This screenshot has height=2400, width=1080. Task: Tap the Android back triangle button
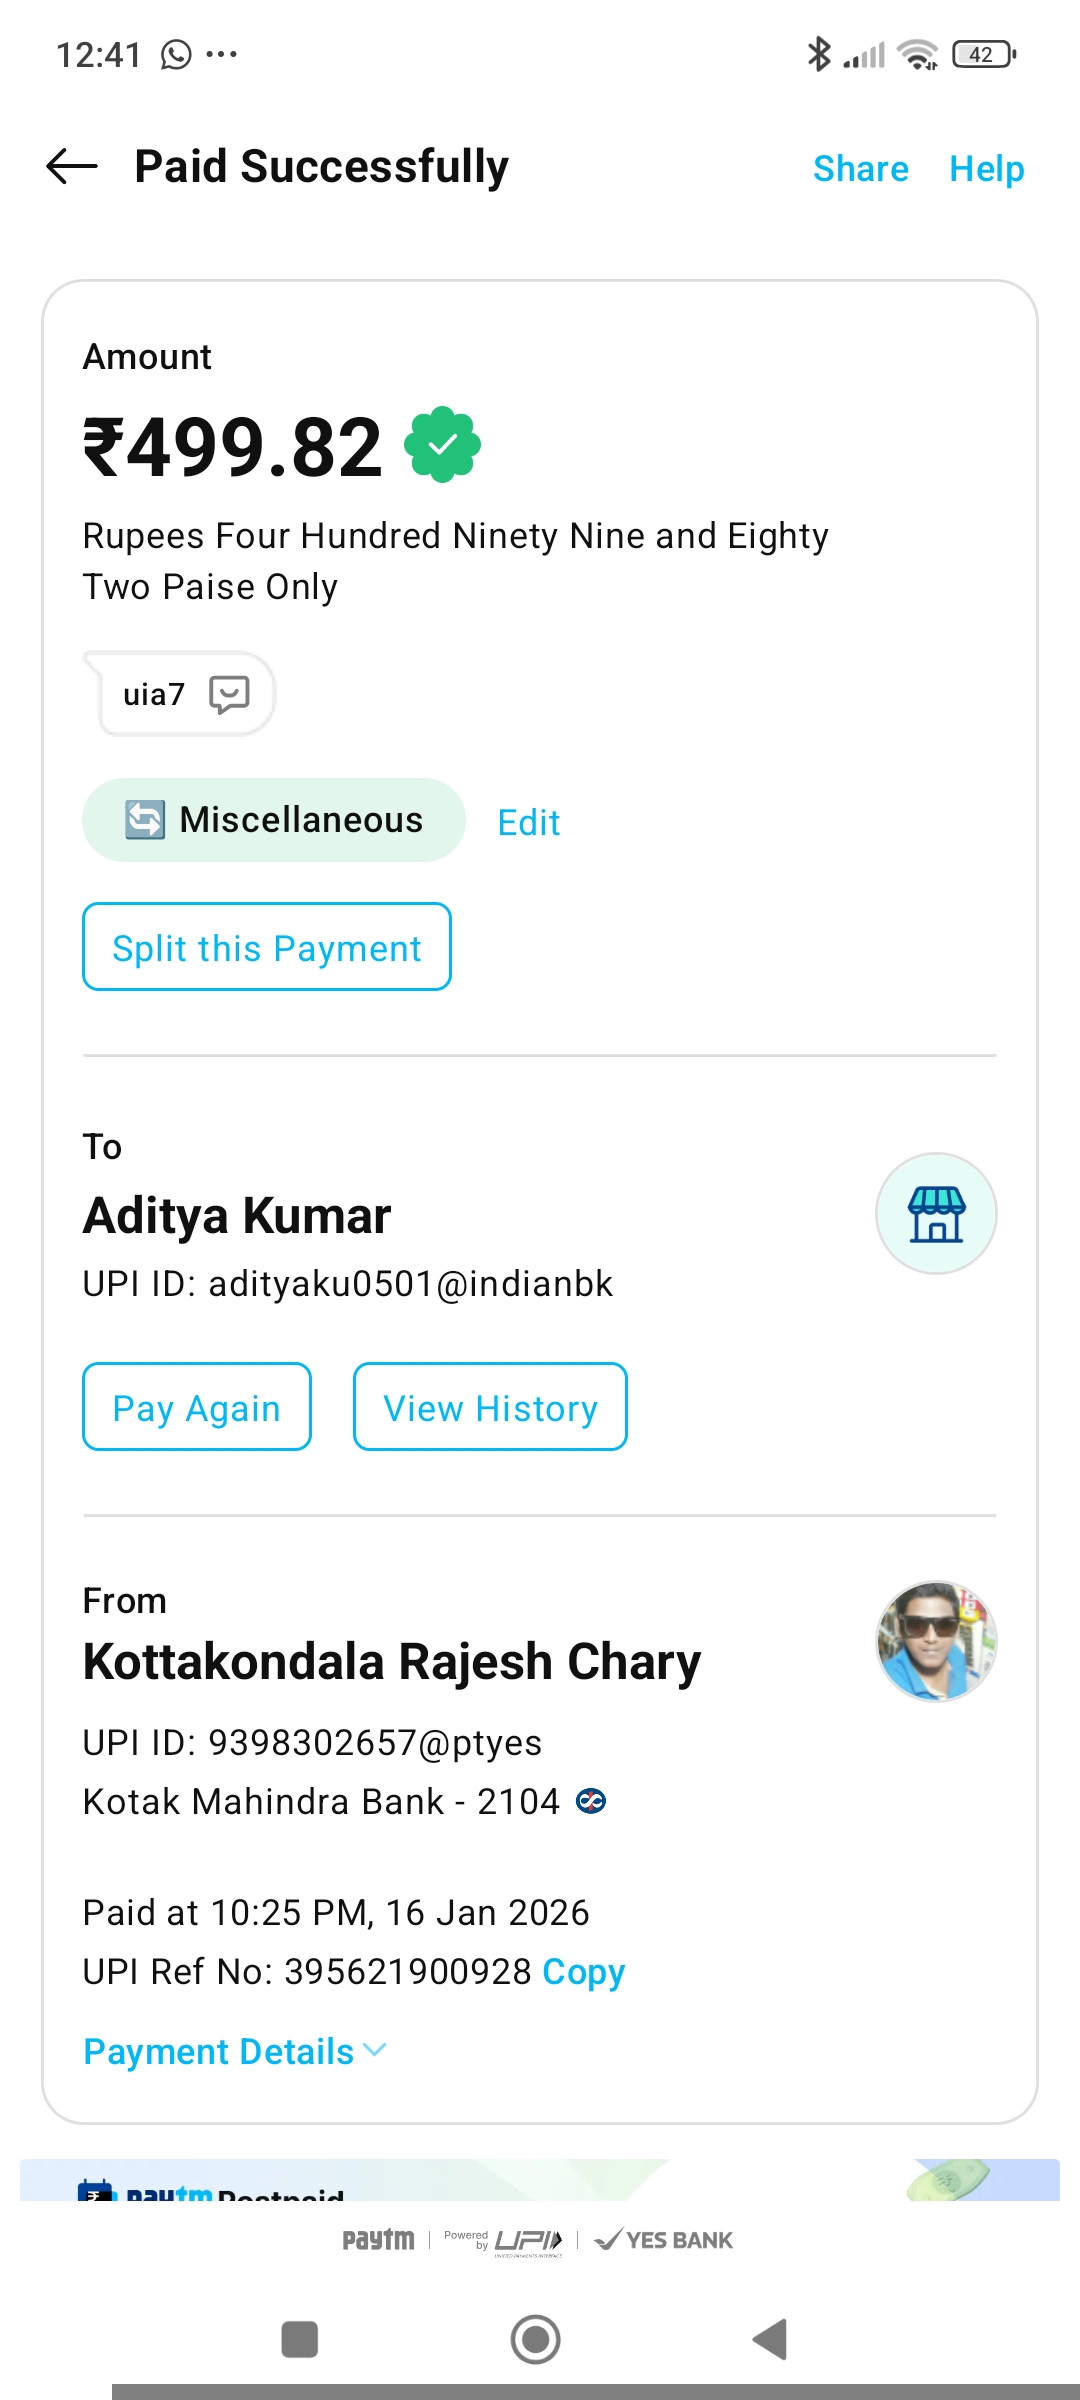coord(770,2340)
